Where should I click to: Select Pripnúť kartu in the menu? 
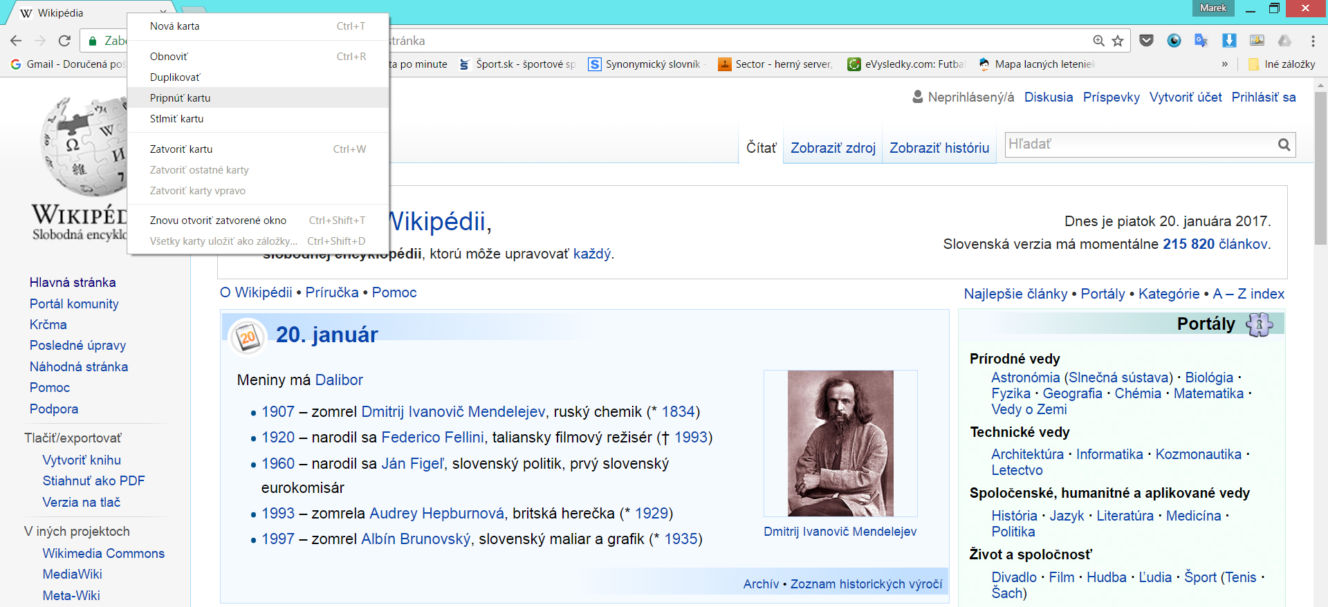[x=258, y=98]
